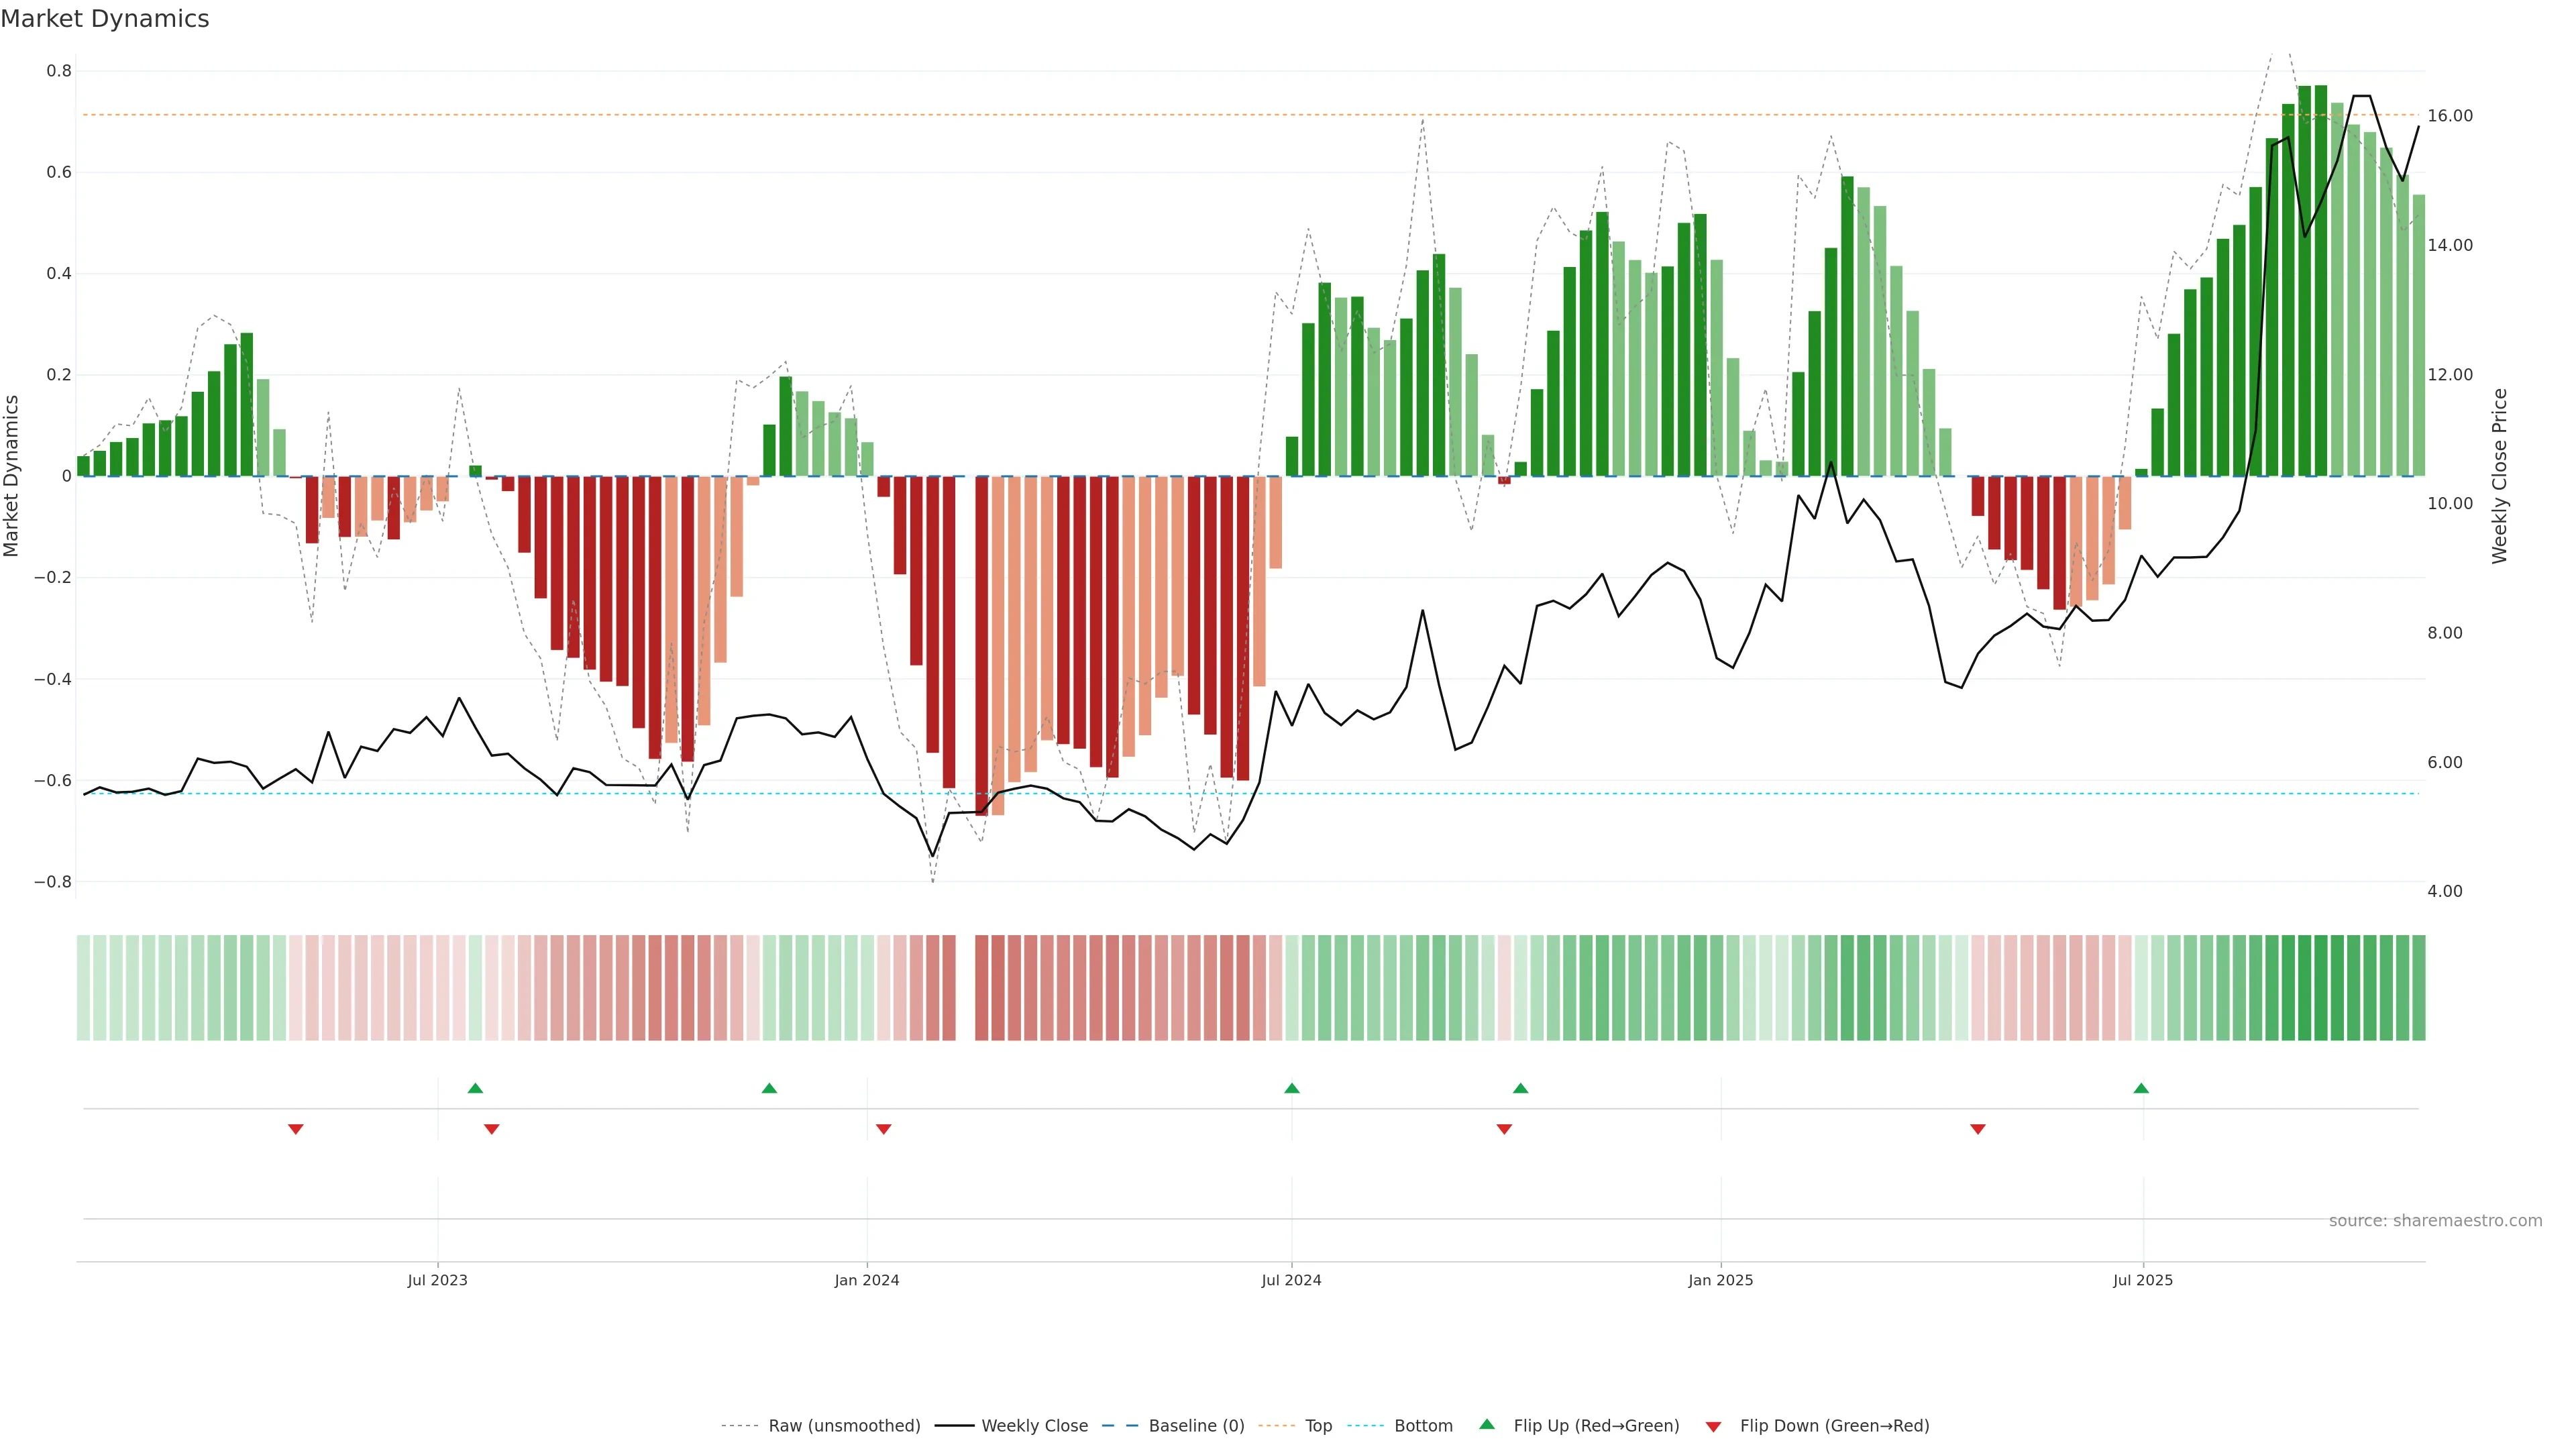Click the green flip-up marker above Jul 2024

tap(1291, 1088)
